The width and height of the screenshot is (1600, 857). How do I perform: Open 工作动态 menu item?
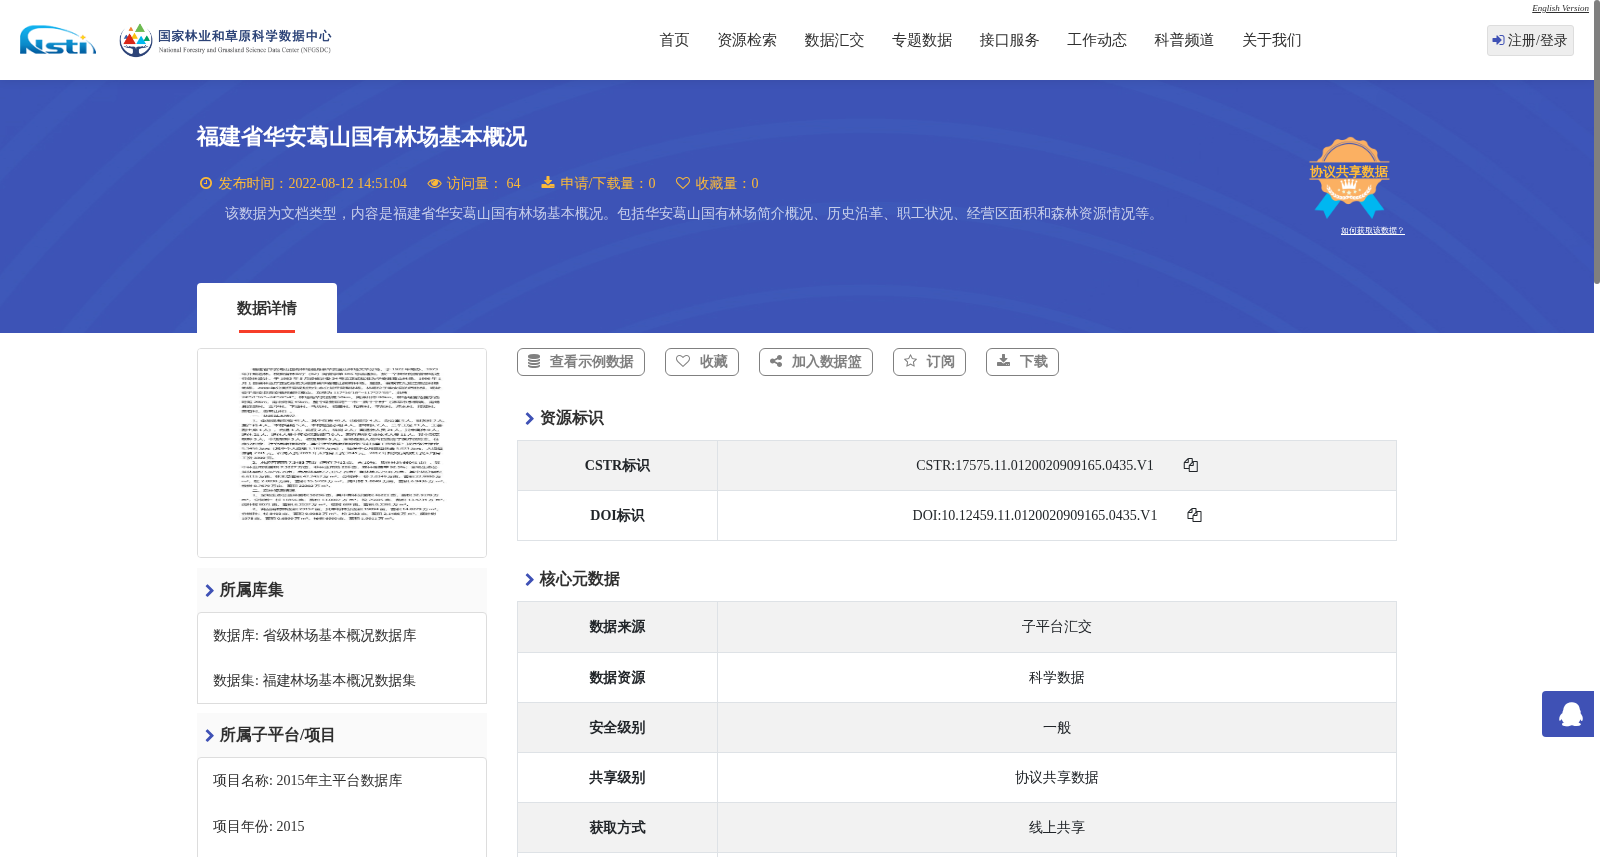(x=1097, y=40)
